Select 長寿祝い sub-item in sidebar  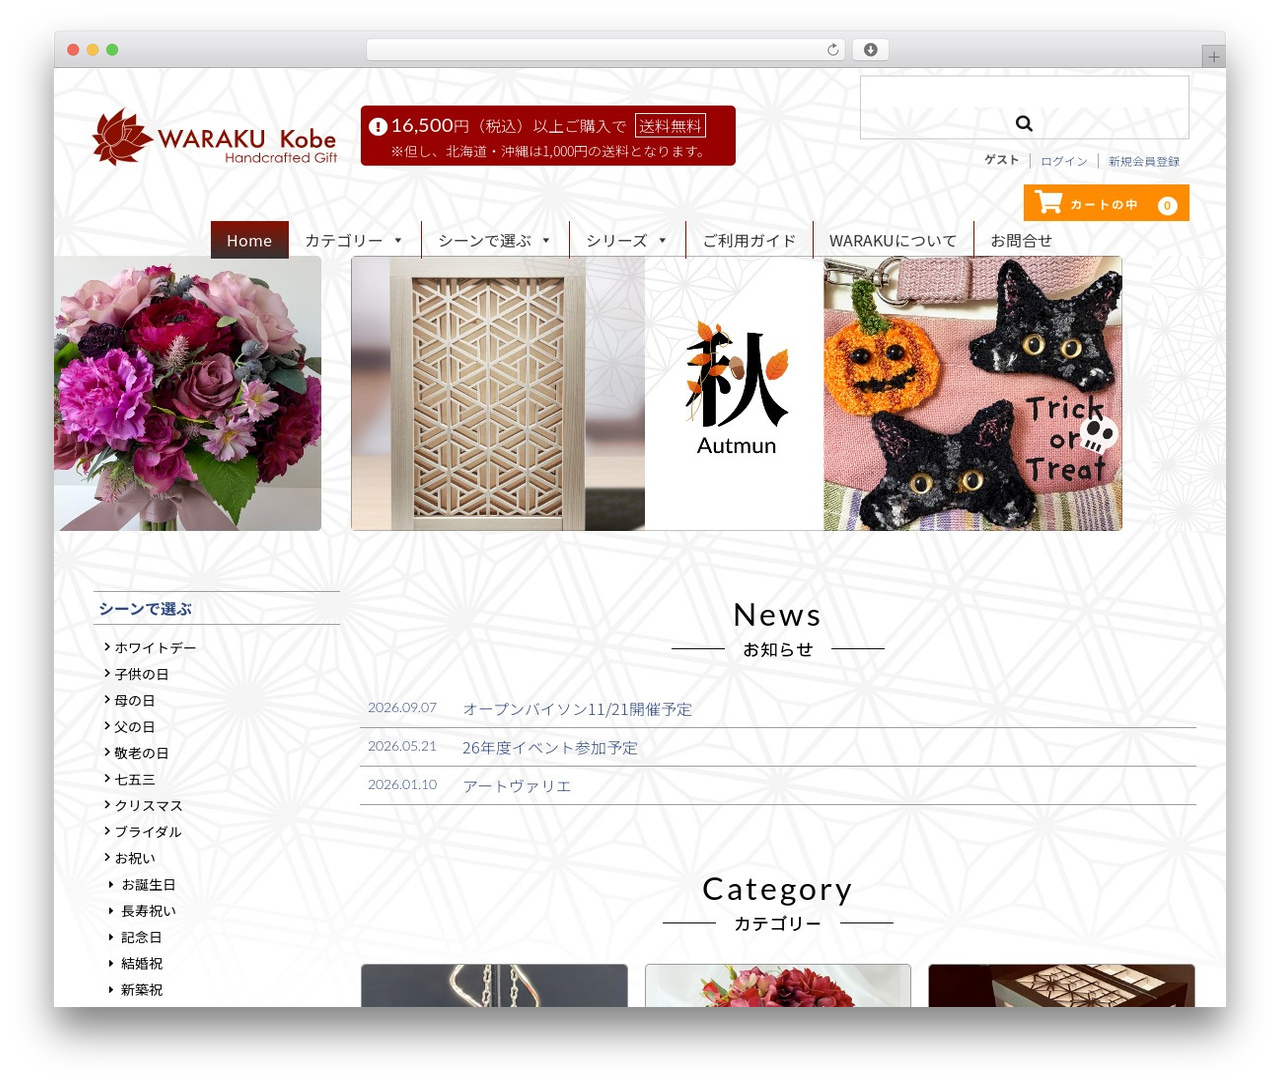coord(148,911)
